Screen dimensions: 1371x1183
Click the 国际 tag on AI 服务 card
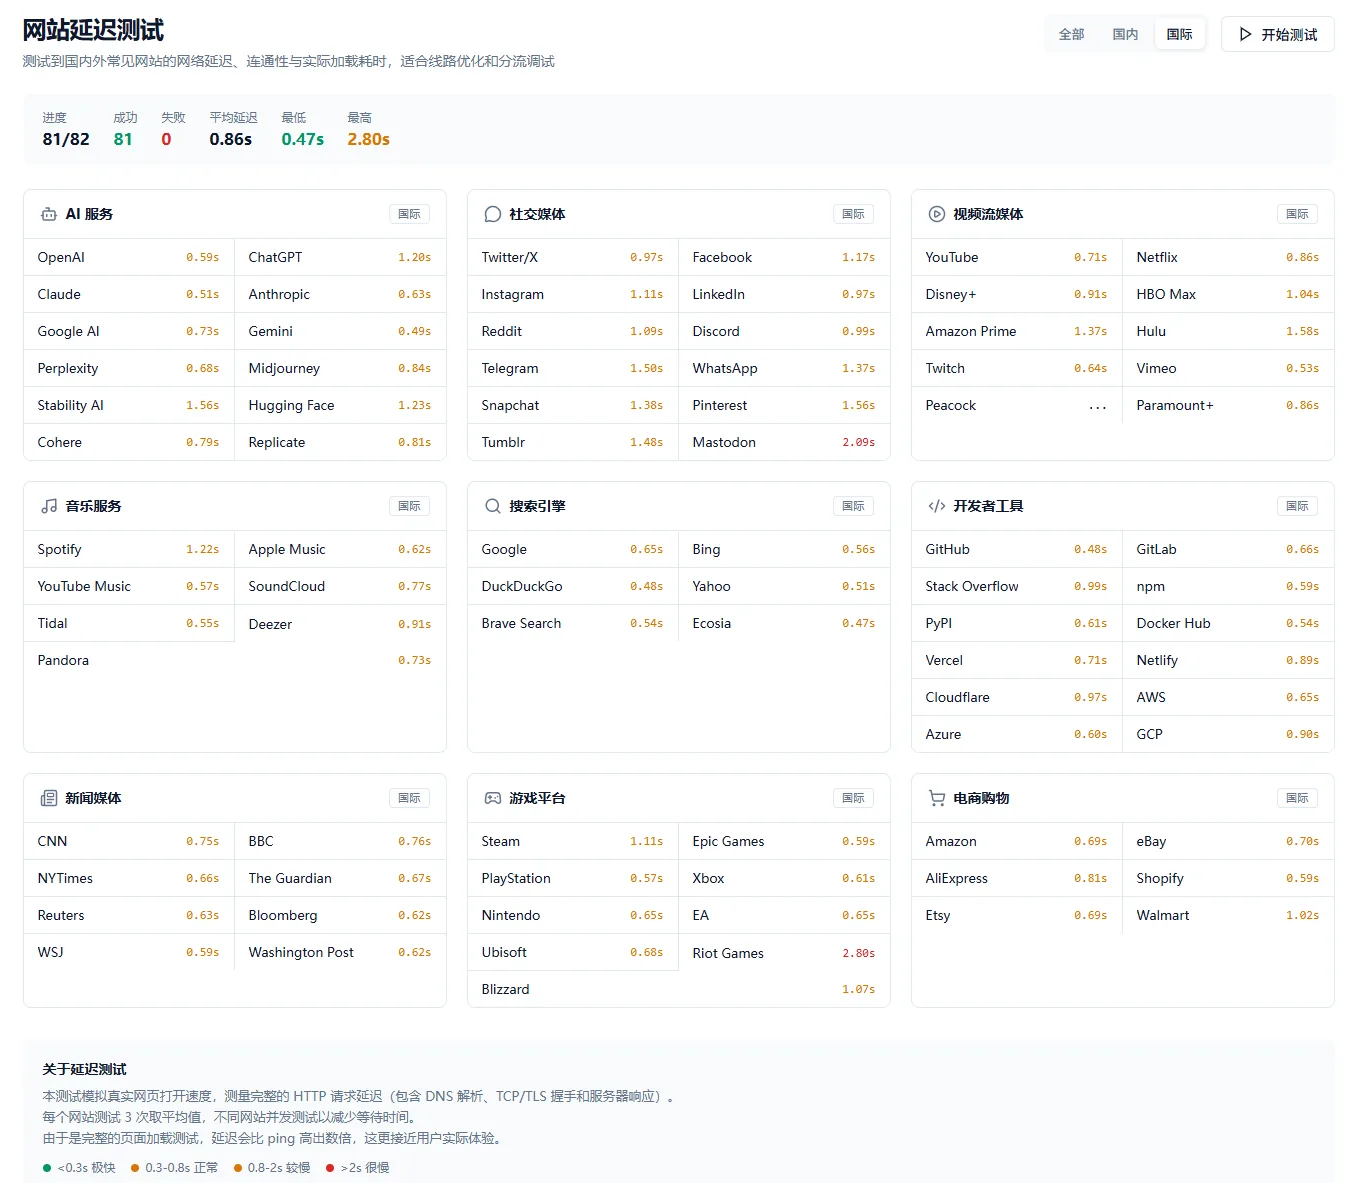410,214
